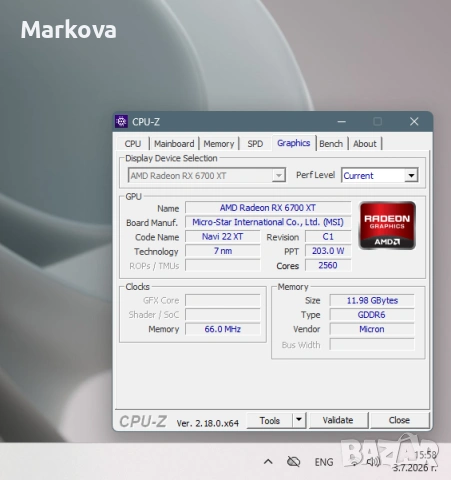Click the ENG language indicator
This screenshot has width=451, height=480.
[x=324, y=462]
